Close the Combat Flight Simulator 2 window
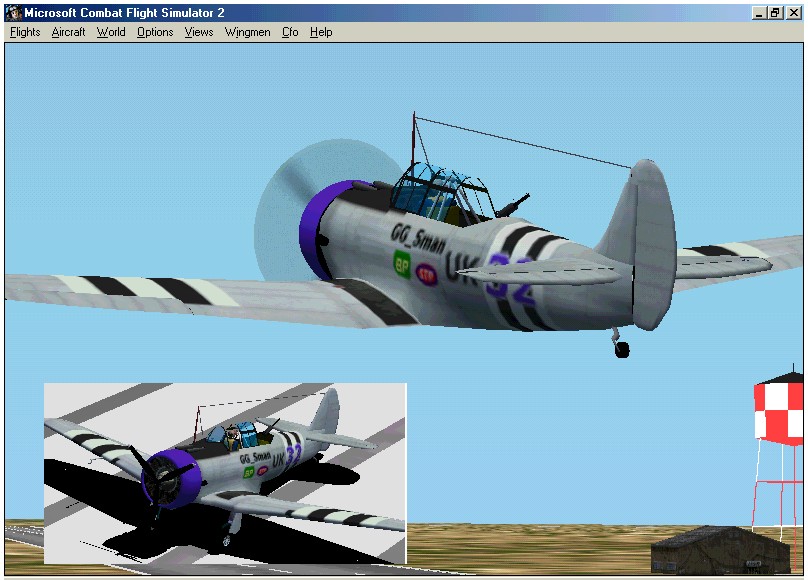The height and width of the screenshot is (580, 808). [x=794, y=13]
